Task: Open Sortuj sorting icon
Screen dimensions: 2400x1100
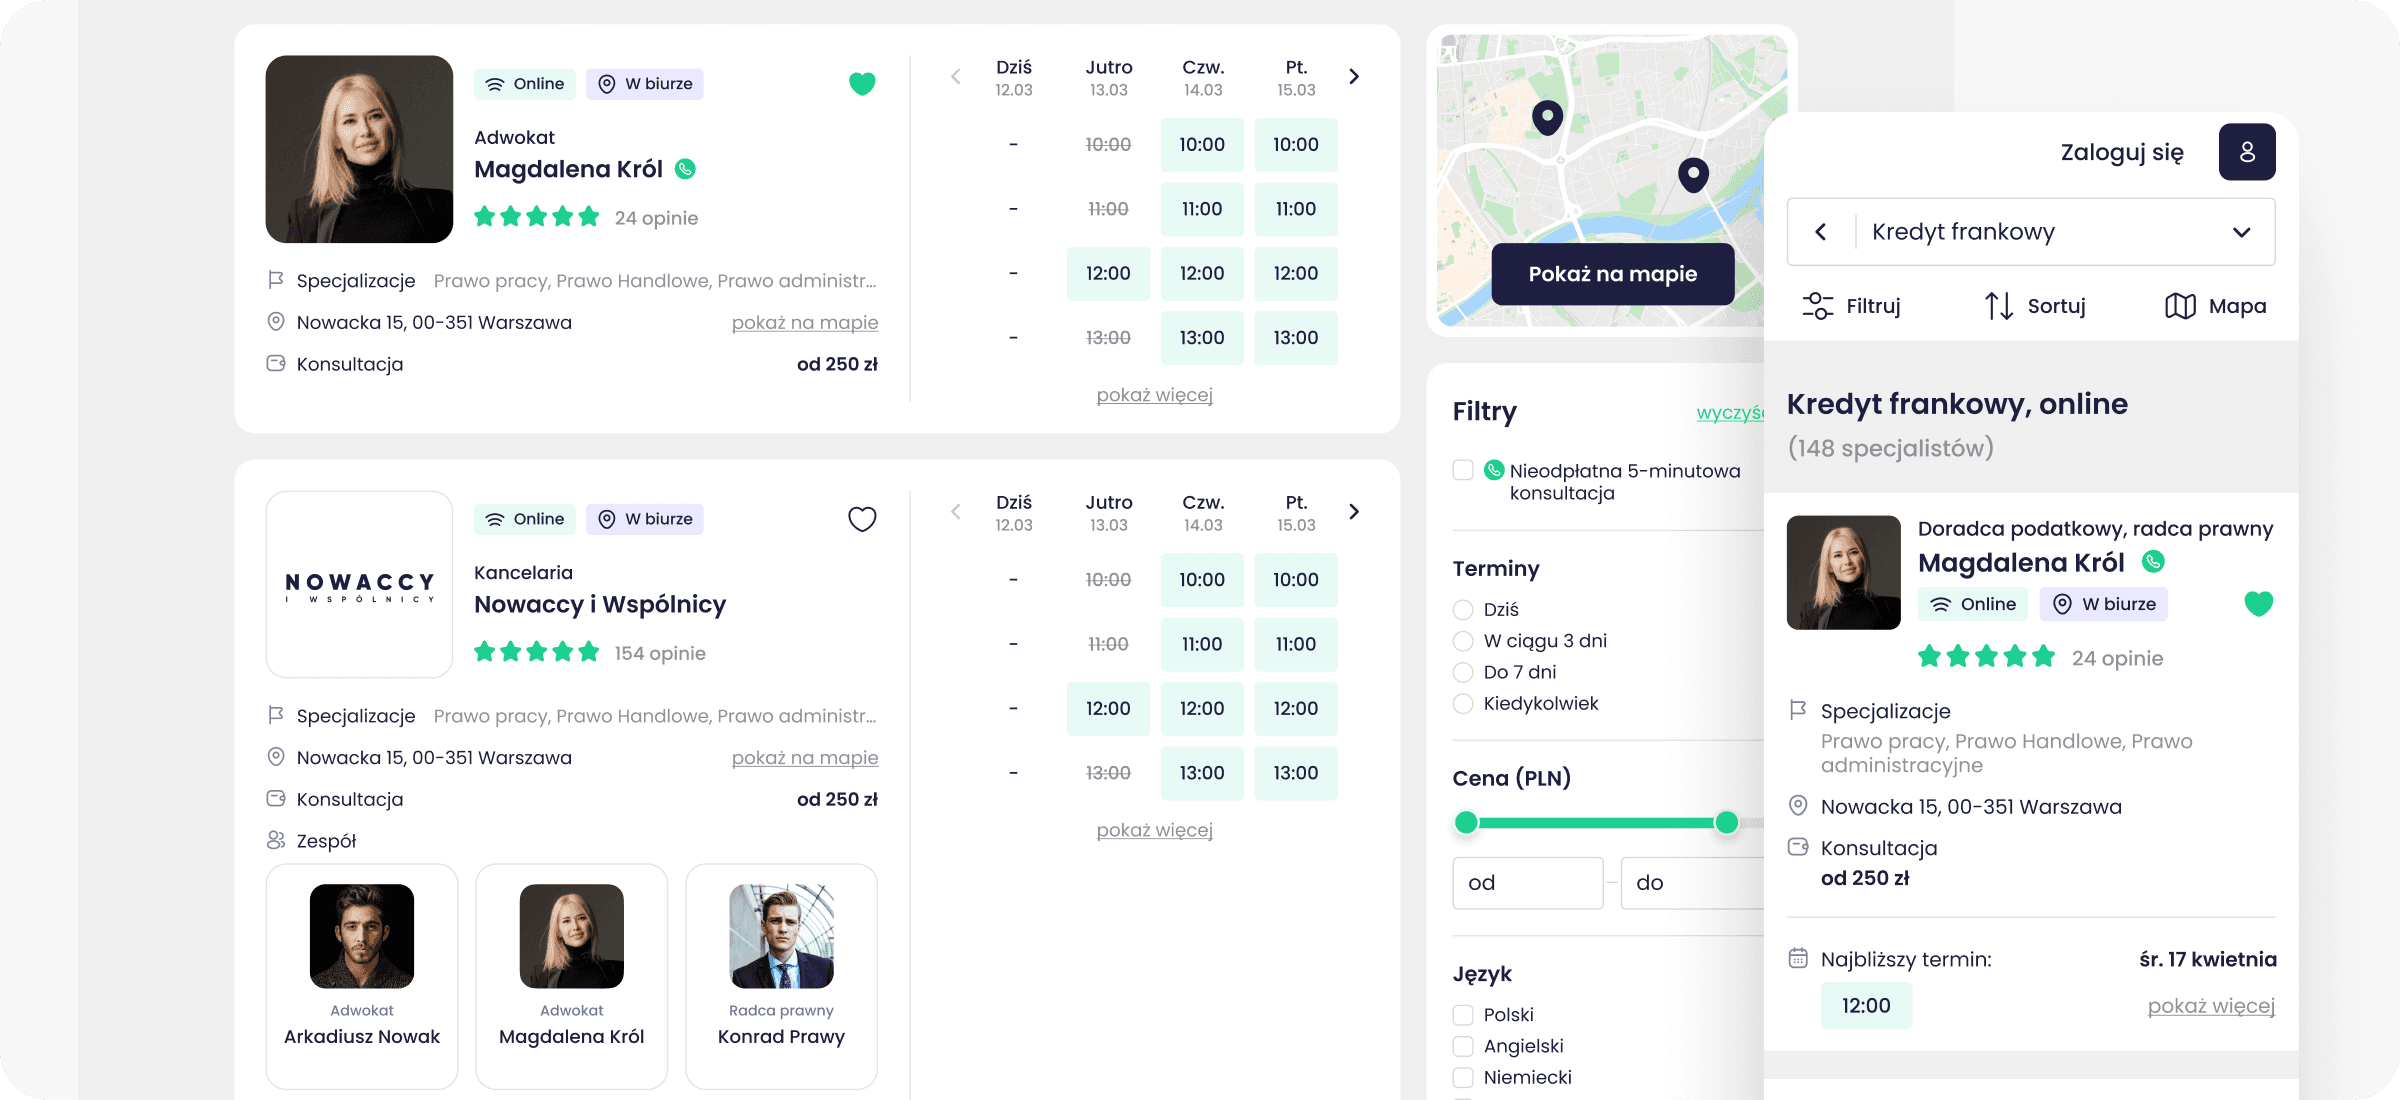Action: point(1998,306)
